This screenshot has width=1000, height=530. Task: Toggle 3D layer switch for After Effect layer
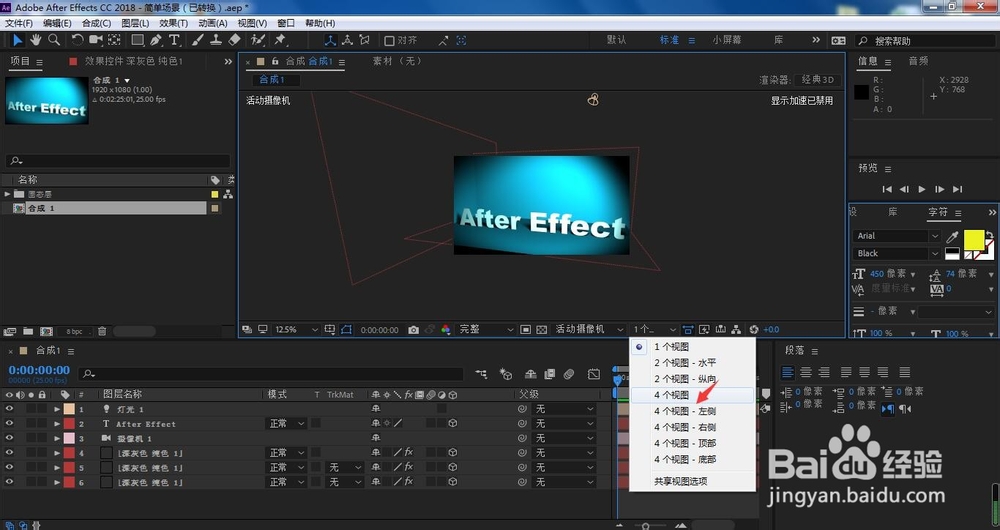tap(453, 423)
